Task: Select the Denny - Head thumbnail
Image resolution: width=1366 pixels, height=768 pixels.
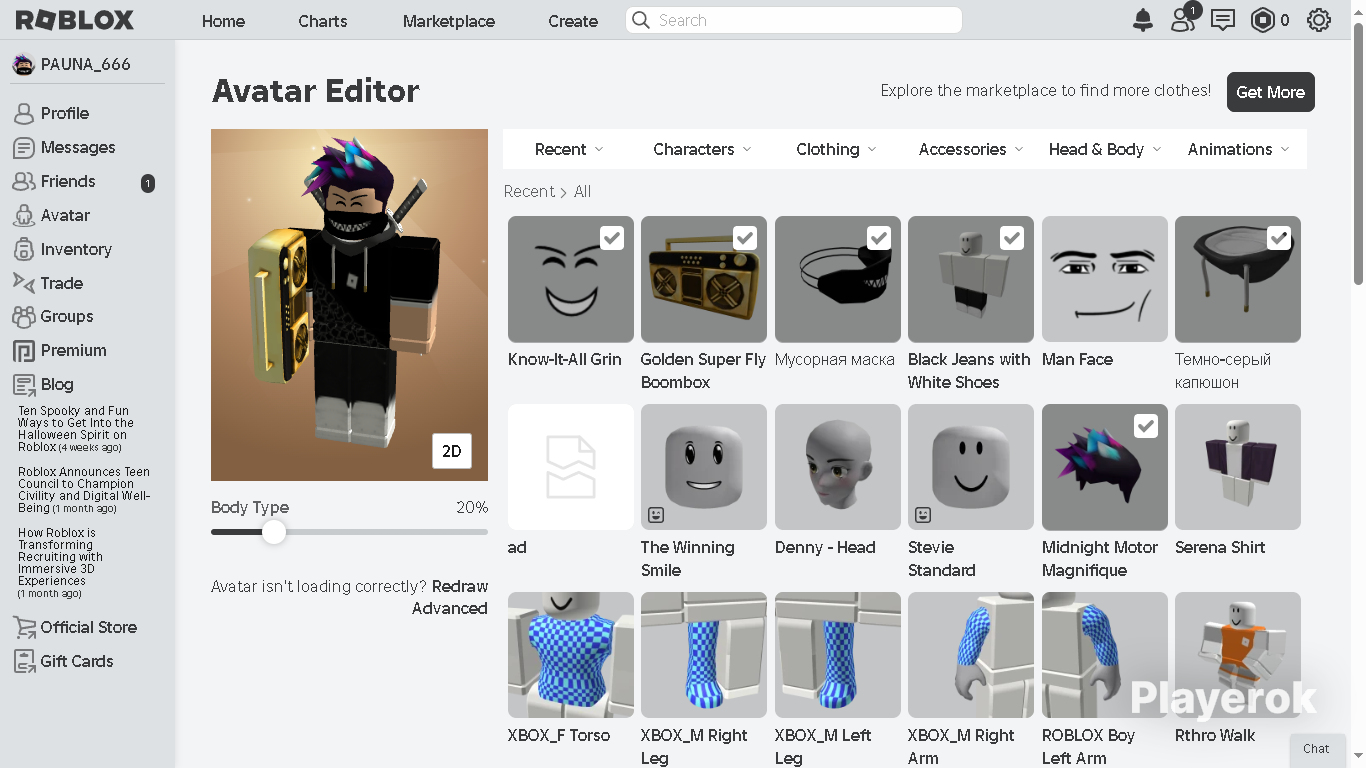Action: click(838, 467)
